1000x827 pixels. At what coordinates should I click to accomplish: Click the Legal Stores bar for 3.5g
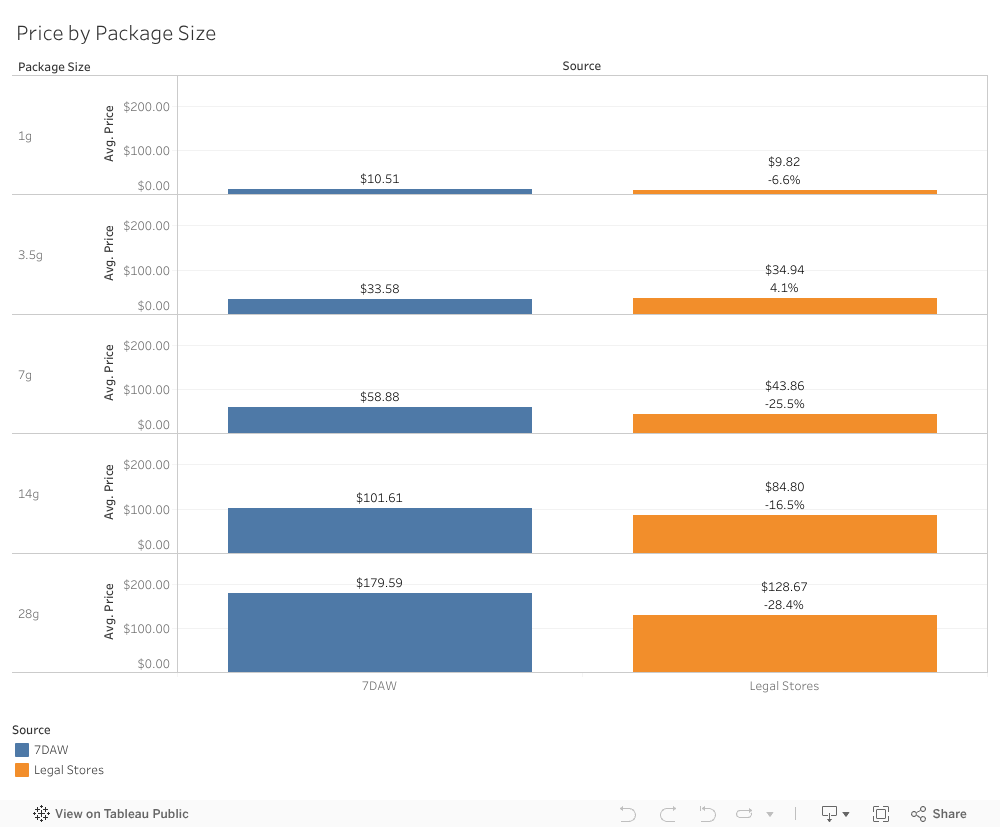tap(784, 306)
